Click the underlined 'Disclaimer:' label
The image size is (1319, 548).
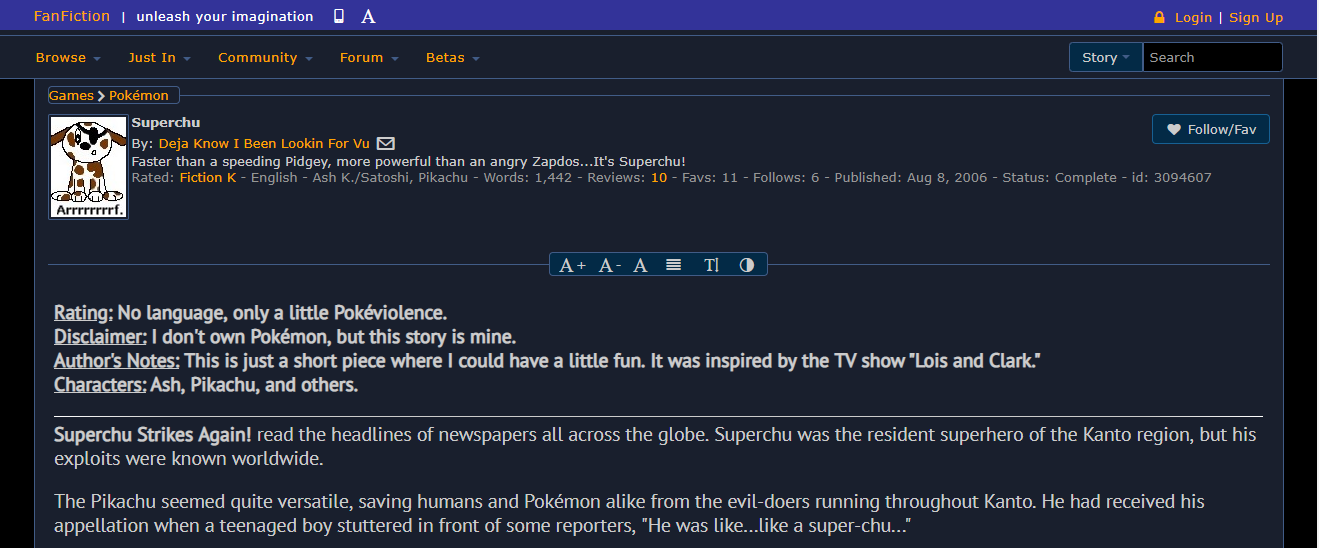point(100,337)
